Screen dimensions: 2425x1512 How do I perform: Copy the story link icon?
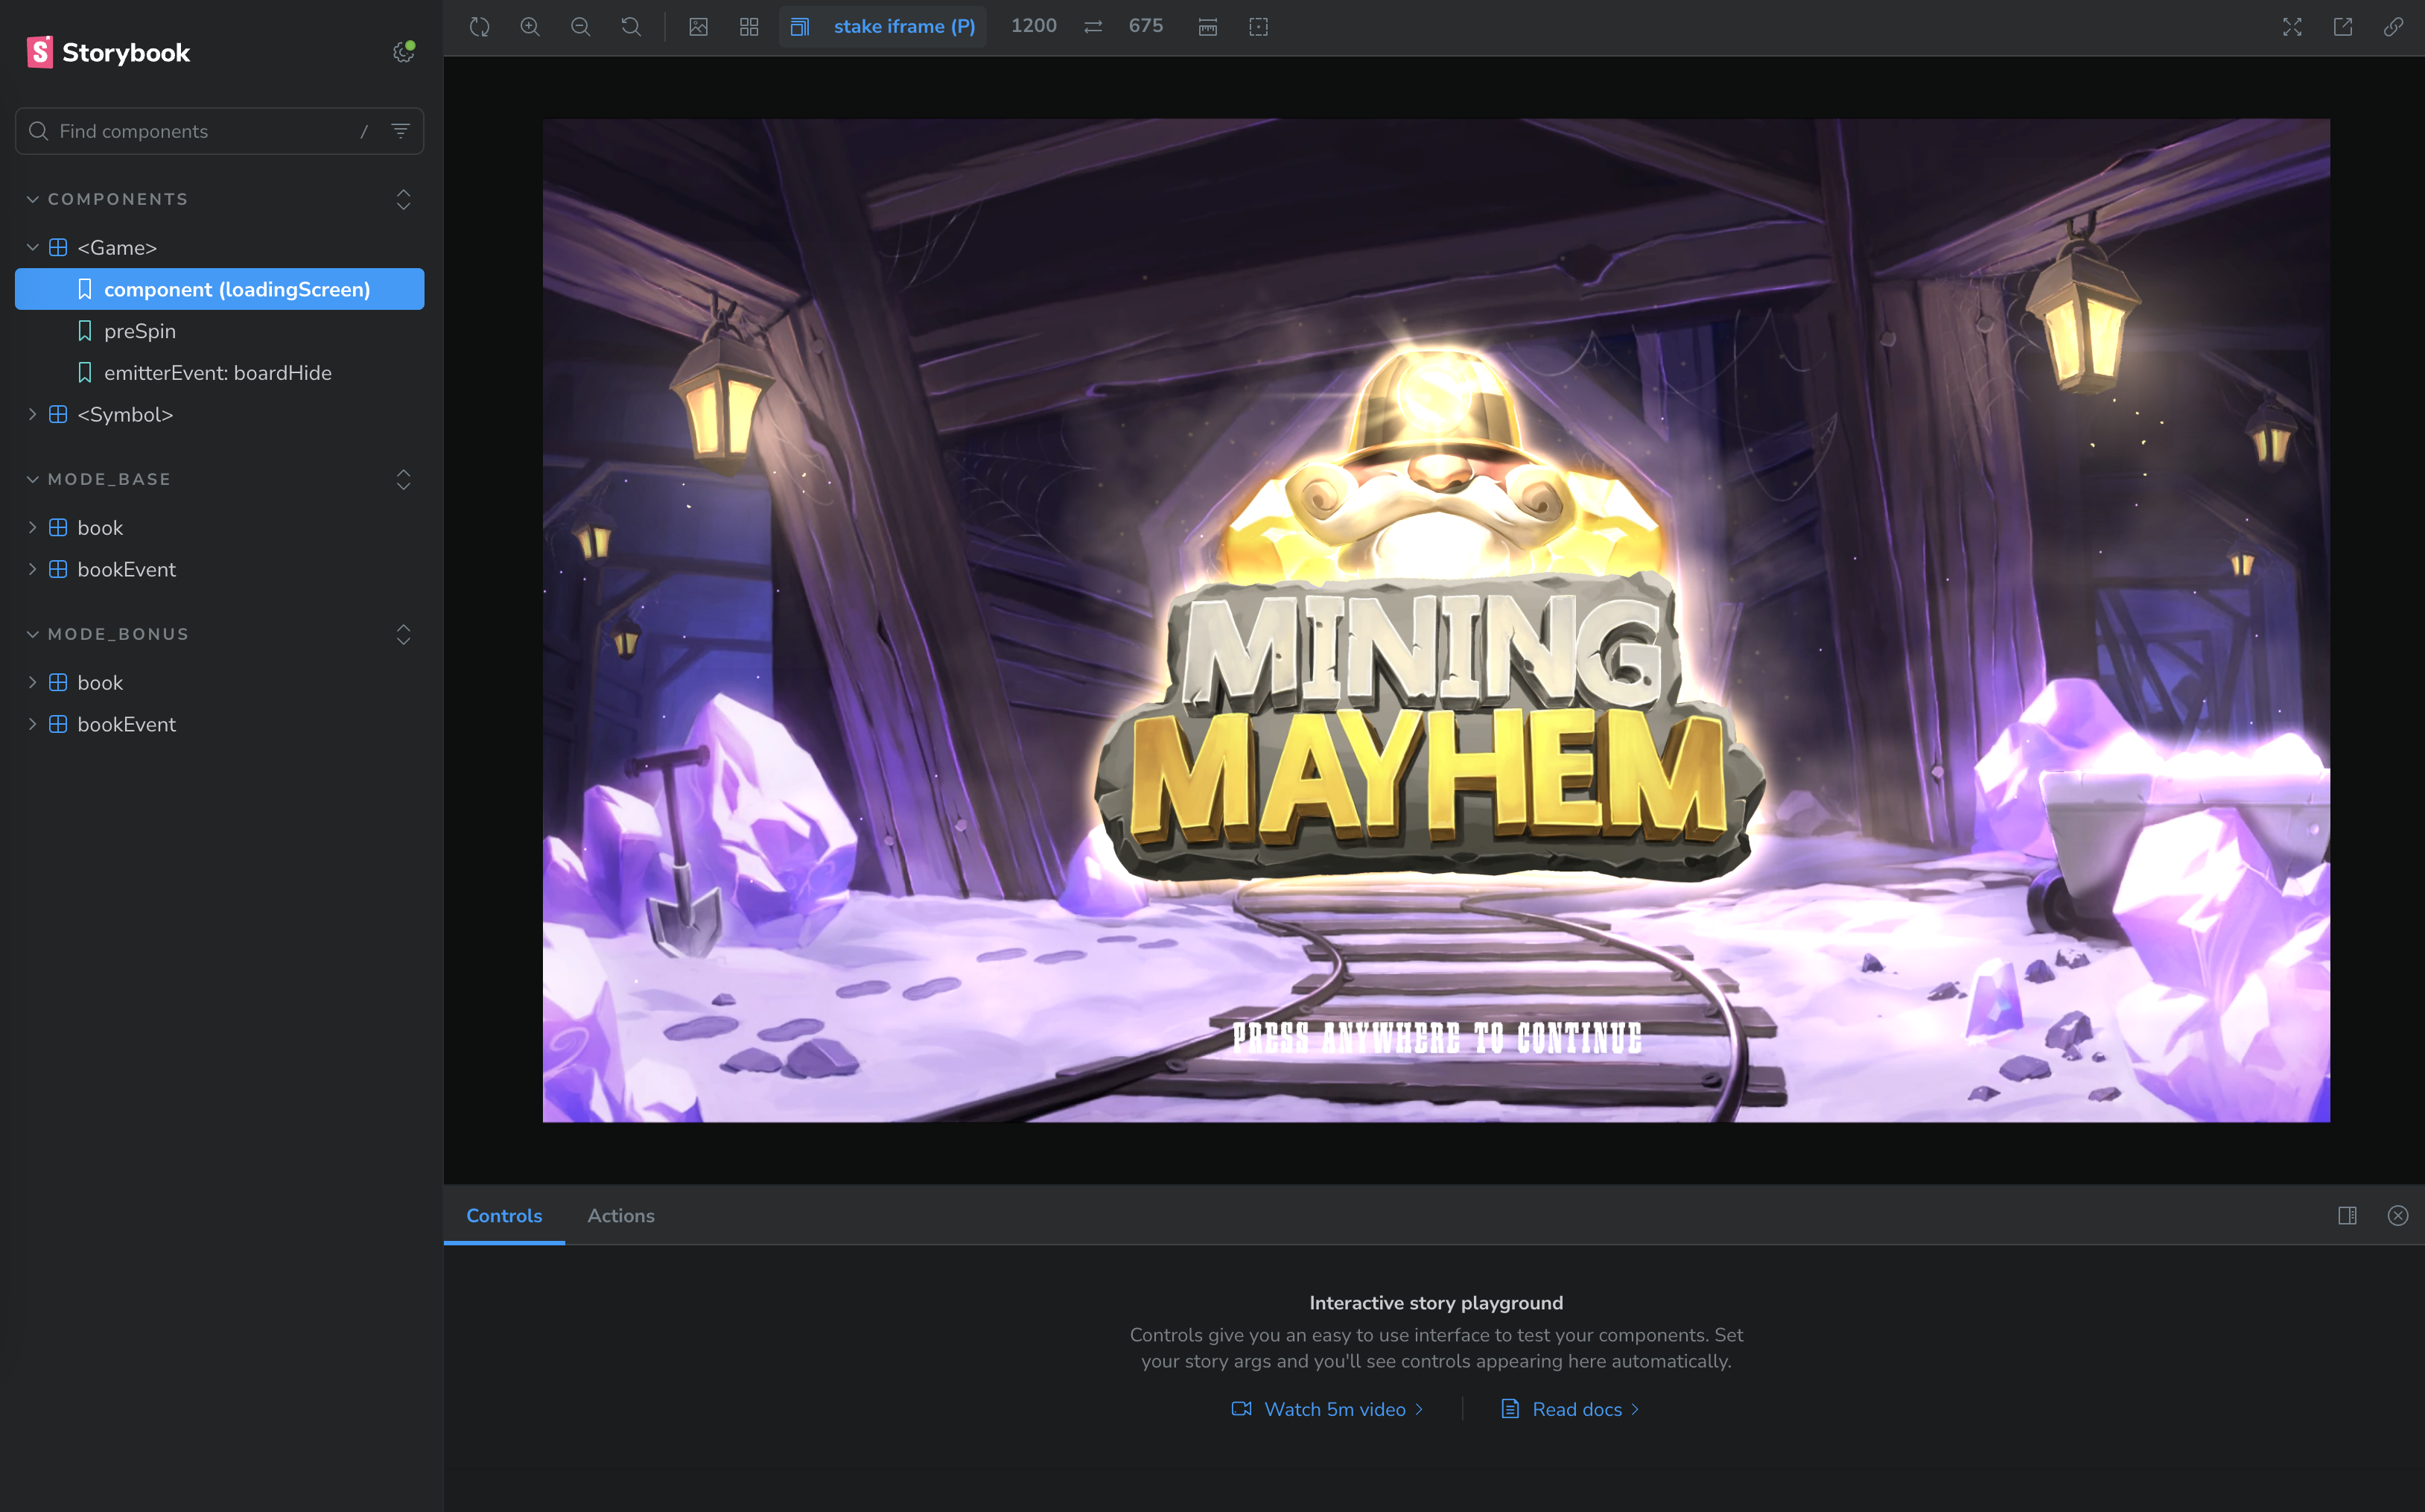pos(2393,27)
